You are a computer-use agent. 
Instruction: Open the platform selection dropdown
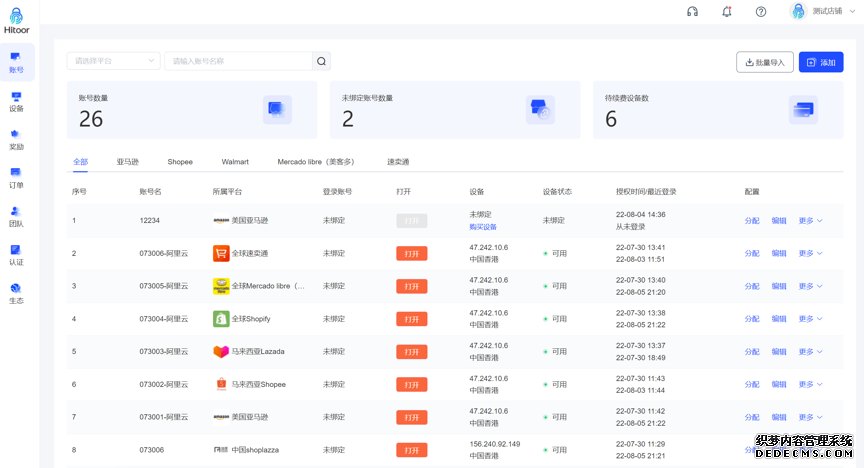[x=114, y=61]
